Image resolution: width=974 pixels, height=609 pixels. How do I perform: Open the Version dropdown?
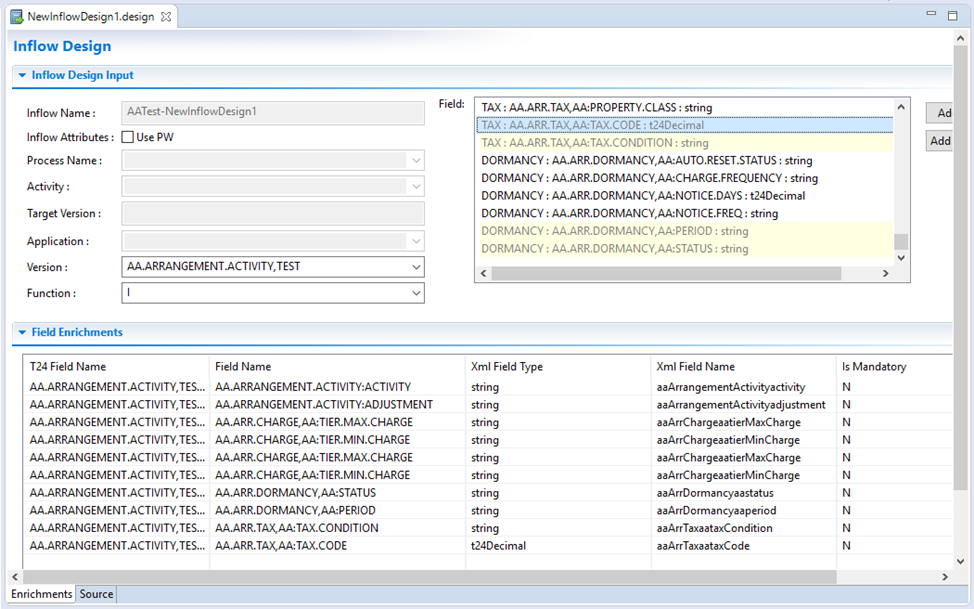click(x=415, y=267)
